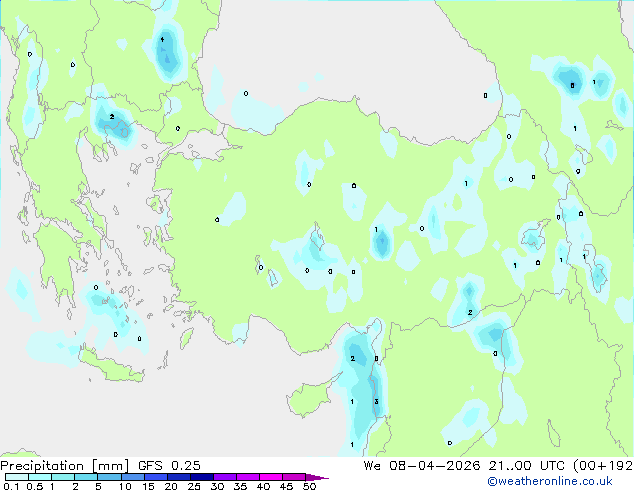Open the weatheronline.co.uk link
The width and height of the screenshot is (634, 490).
(549, 481)
